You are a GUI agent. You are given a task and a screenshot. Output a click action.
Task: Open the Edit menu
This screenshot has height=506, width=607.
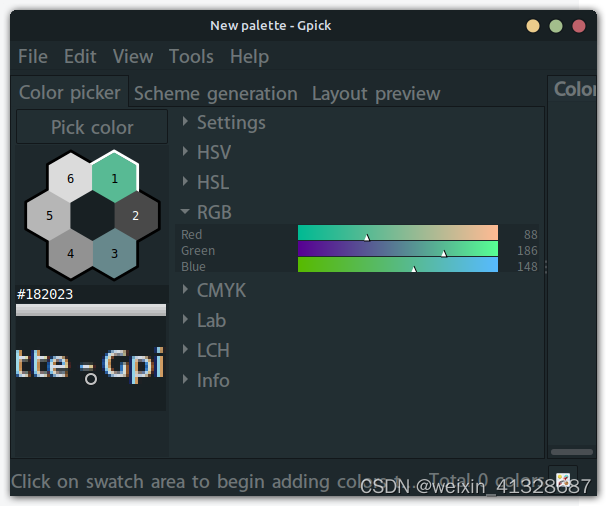80,57
